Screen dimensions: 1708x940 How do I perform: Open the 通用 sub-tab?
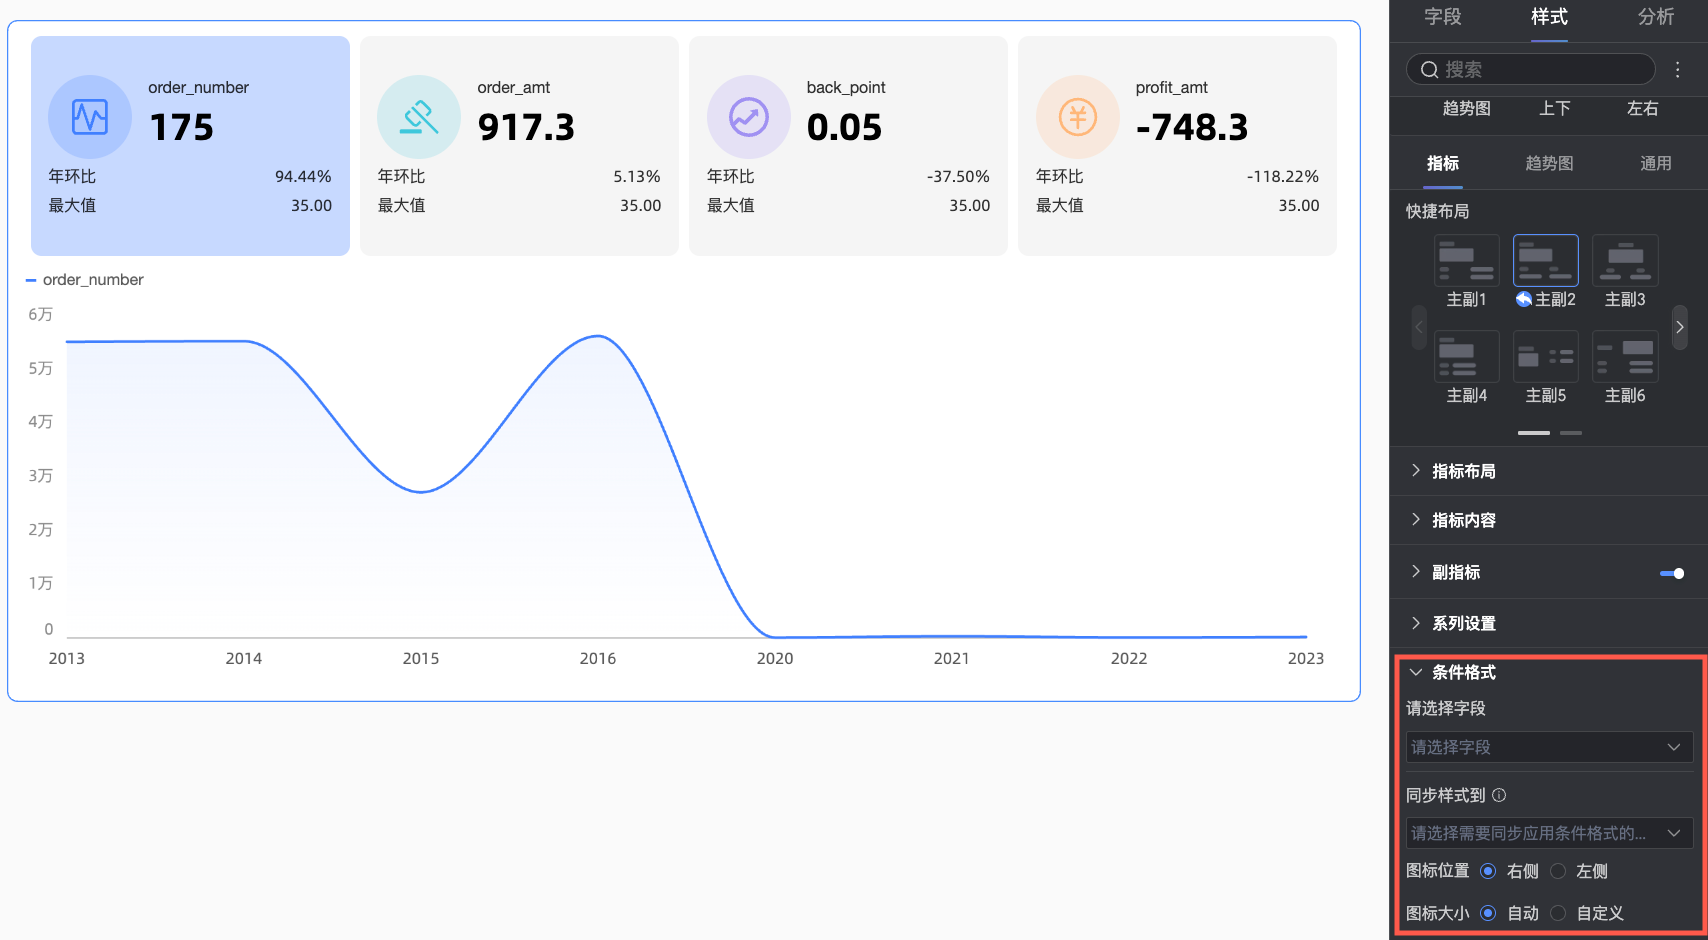point(1656,163)
